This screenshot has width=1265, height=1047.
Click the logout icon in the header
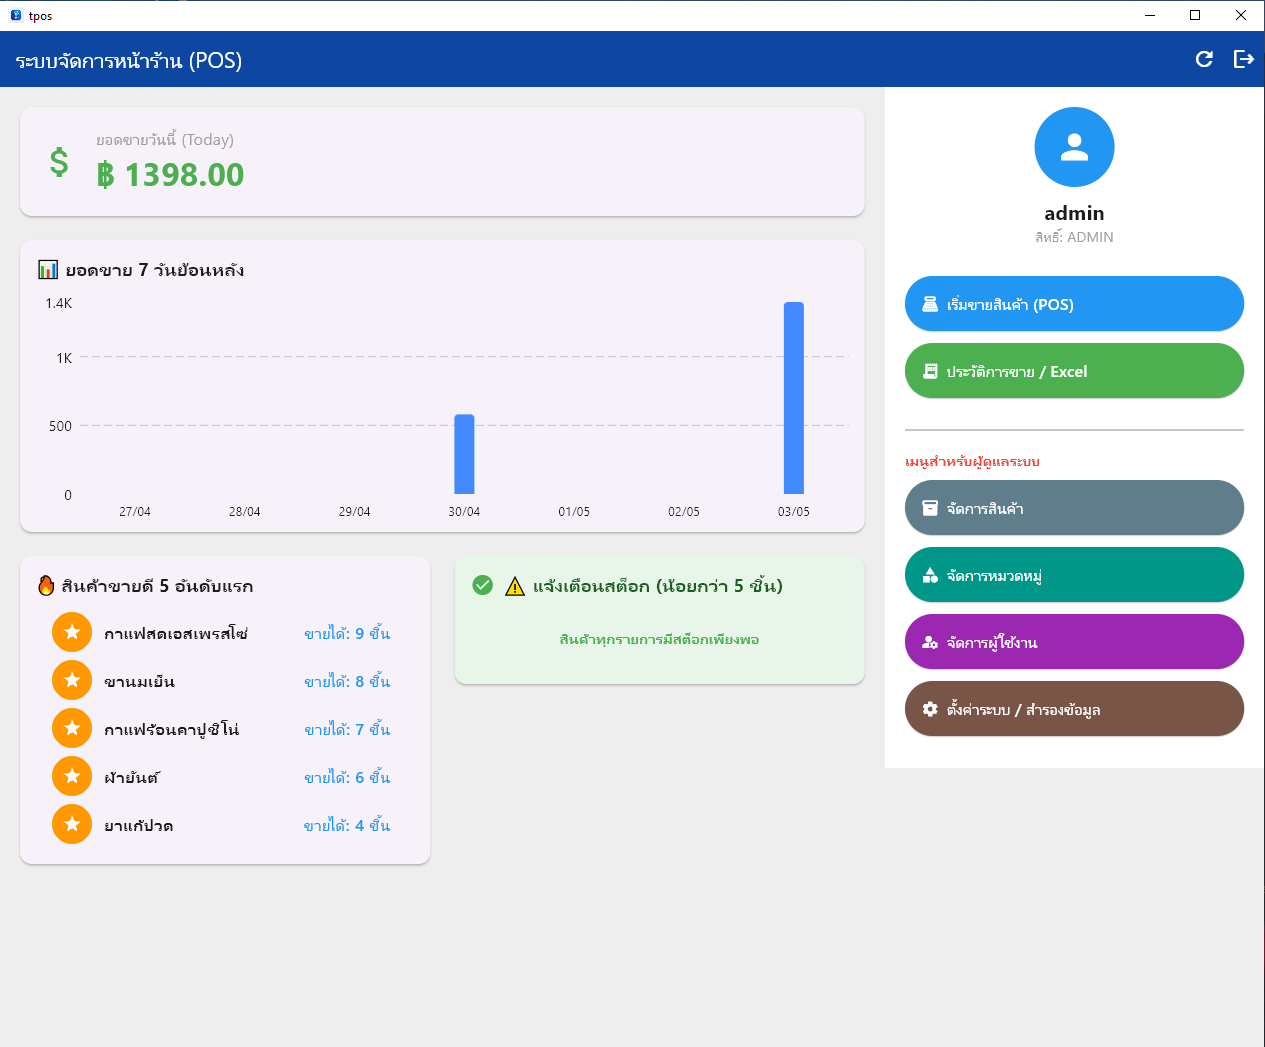click(1243, 59)
